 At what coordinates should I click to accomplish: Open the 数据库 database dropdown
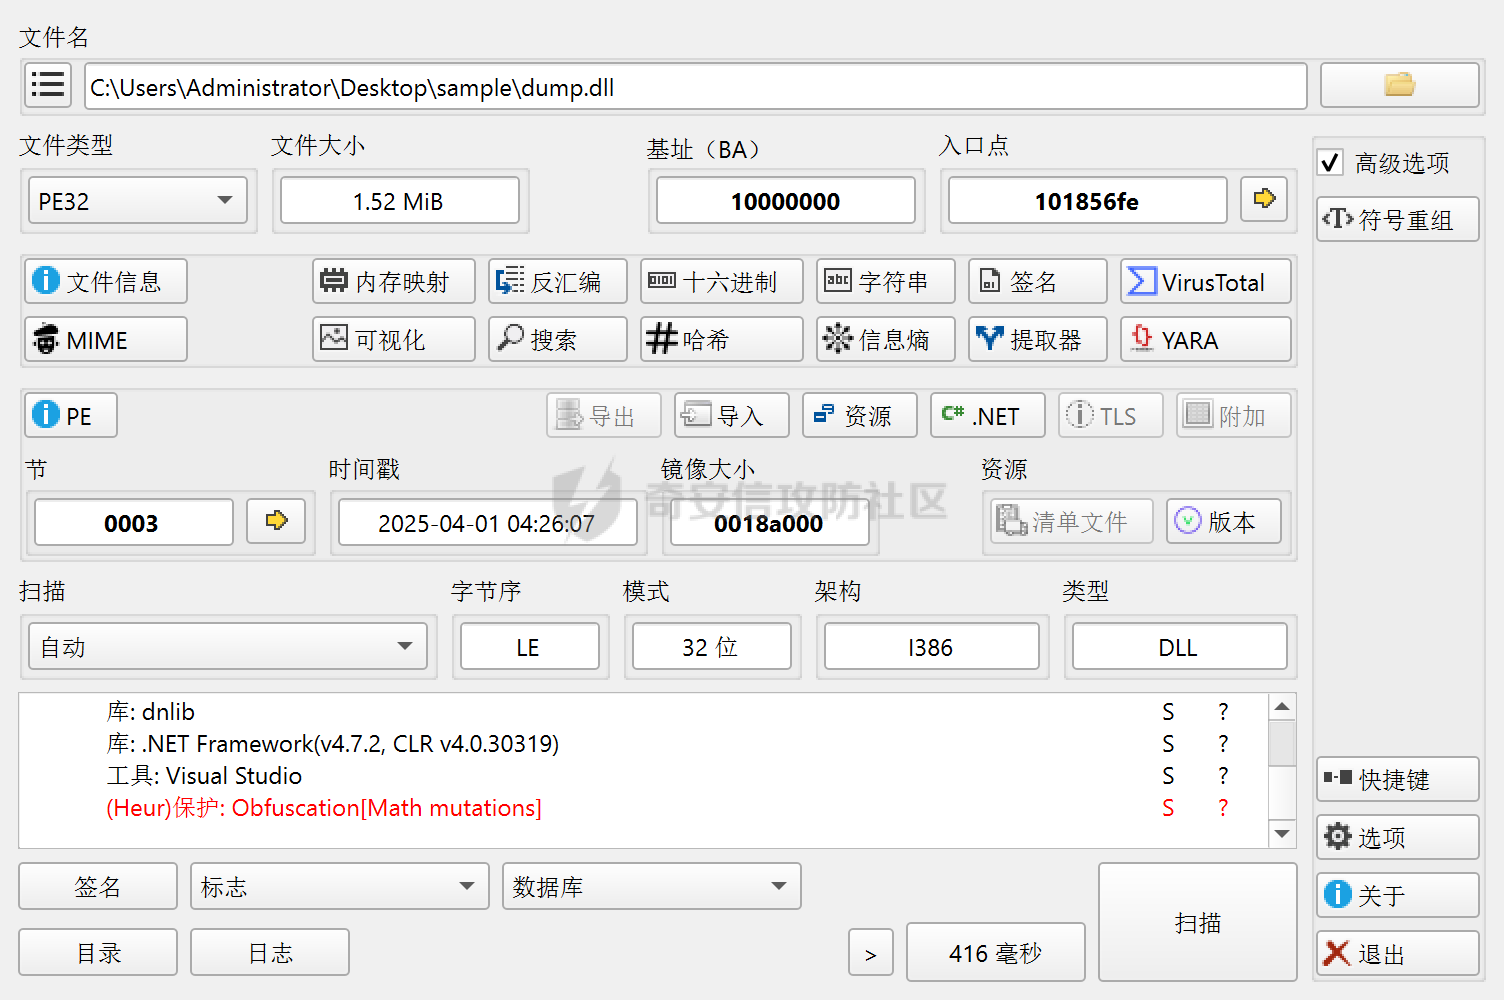point(652,886)
